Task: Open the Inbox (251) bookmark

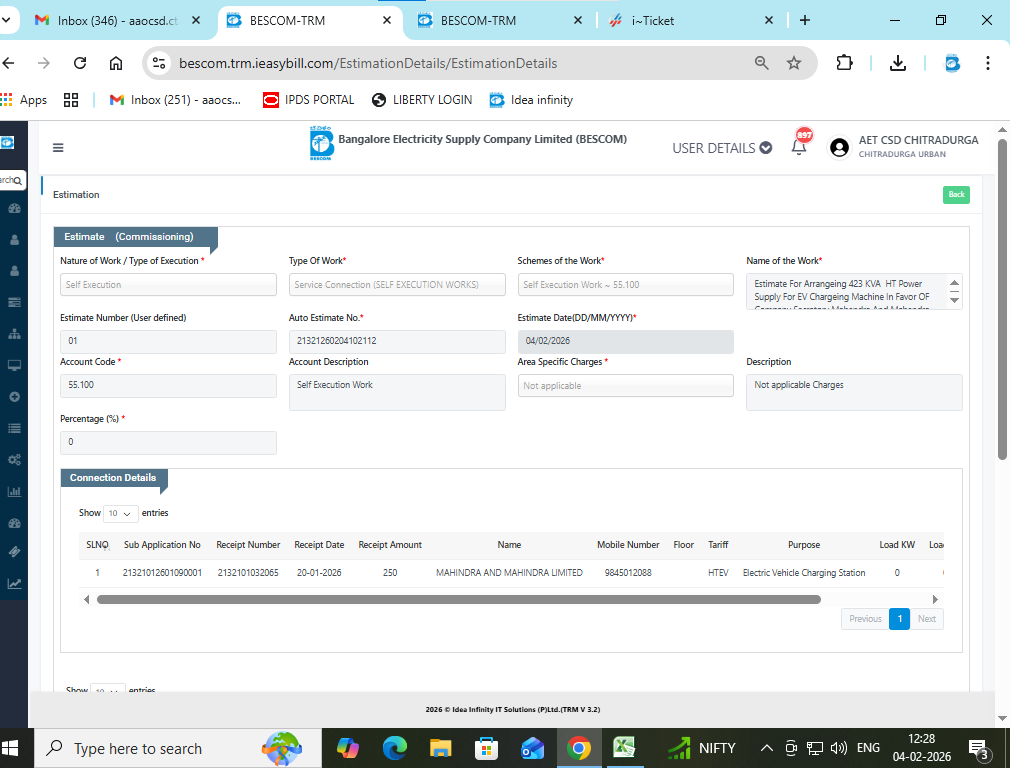Action: click(175, 100)
